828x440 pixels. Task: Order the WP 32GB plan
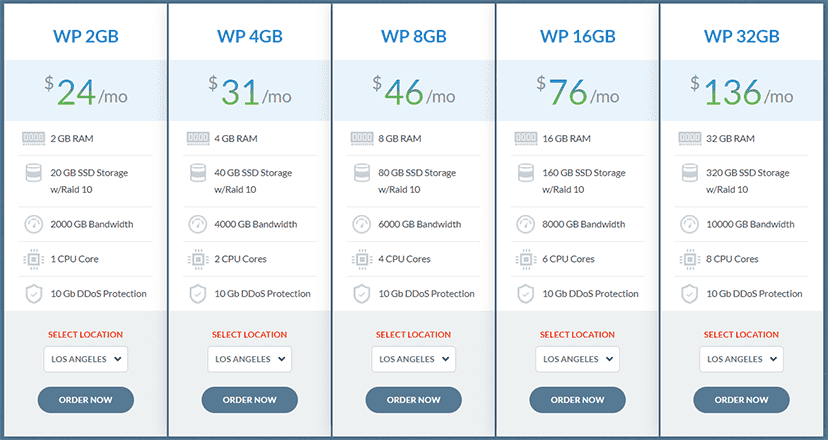(741, 400)
